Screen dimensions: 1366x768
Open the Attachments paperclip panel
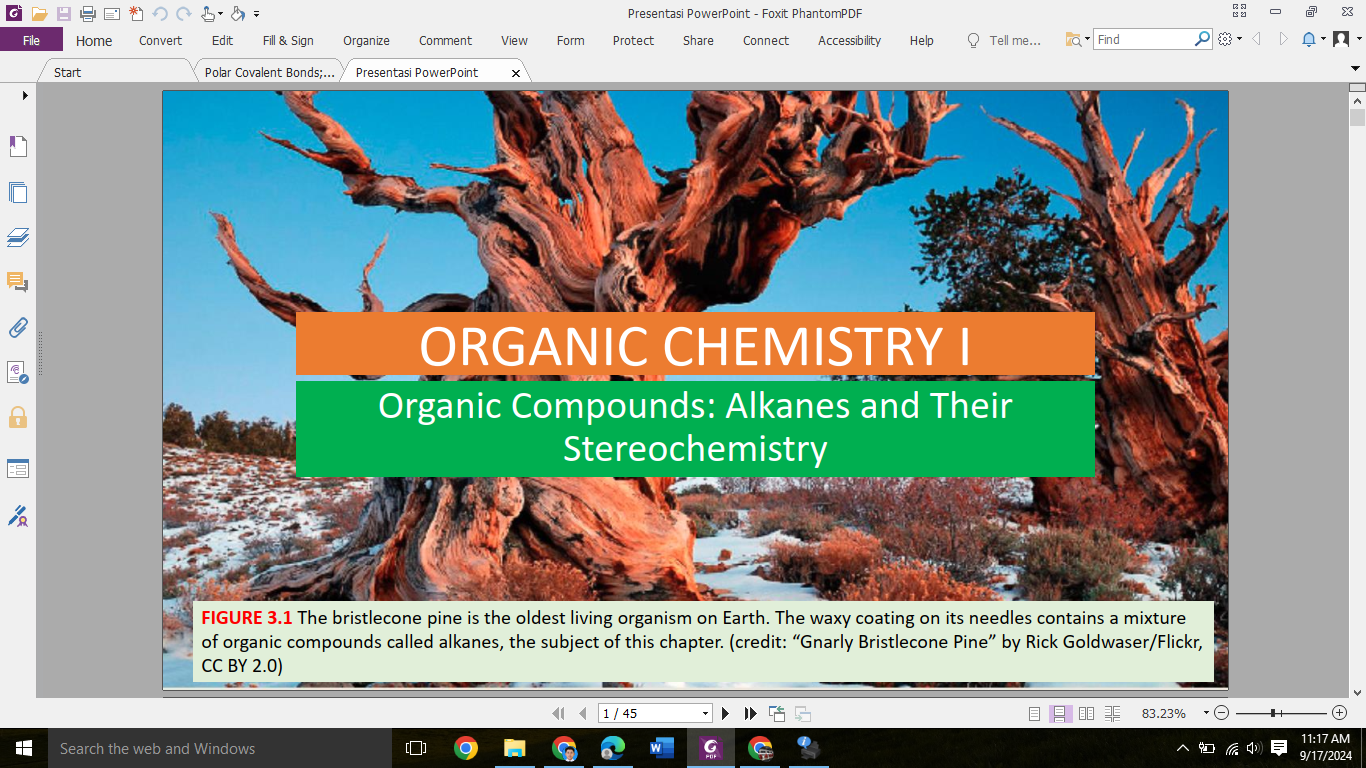pos(18,327)
